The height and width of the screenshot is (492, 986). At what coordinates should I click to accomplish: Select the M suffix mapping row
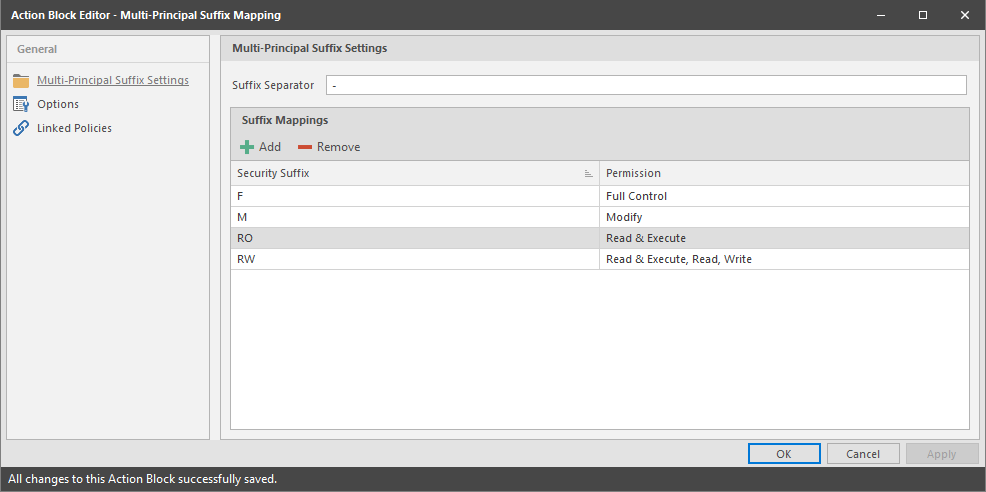coord(414,217)
